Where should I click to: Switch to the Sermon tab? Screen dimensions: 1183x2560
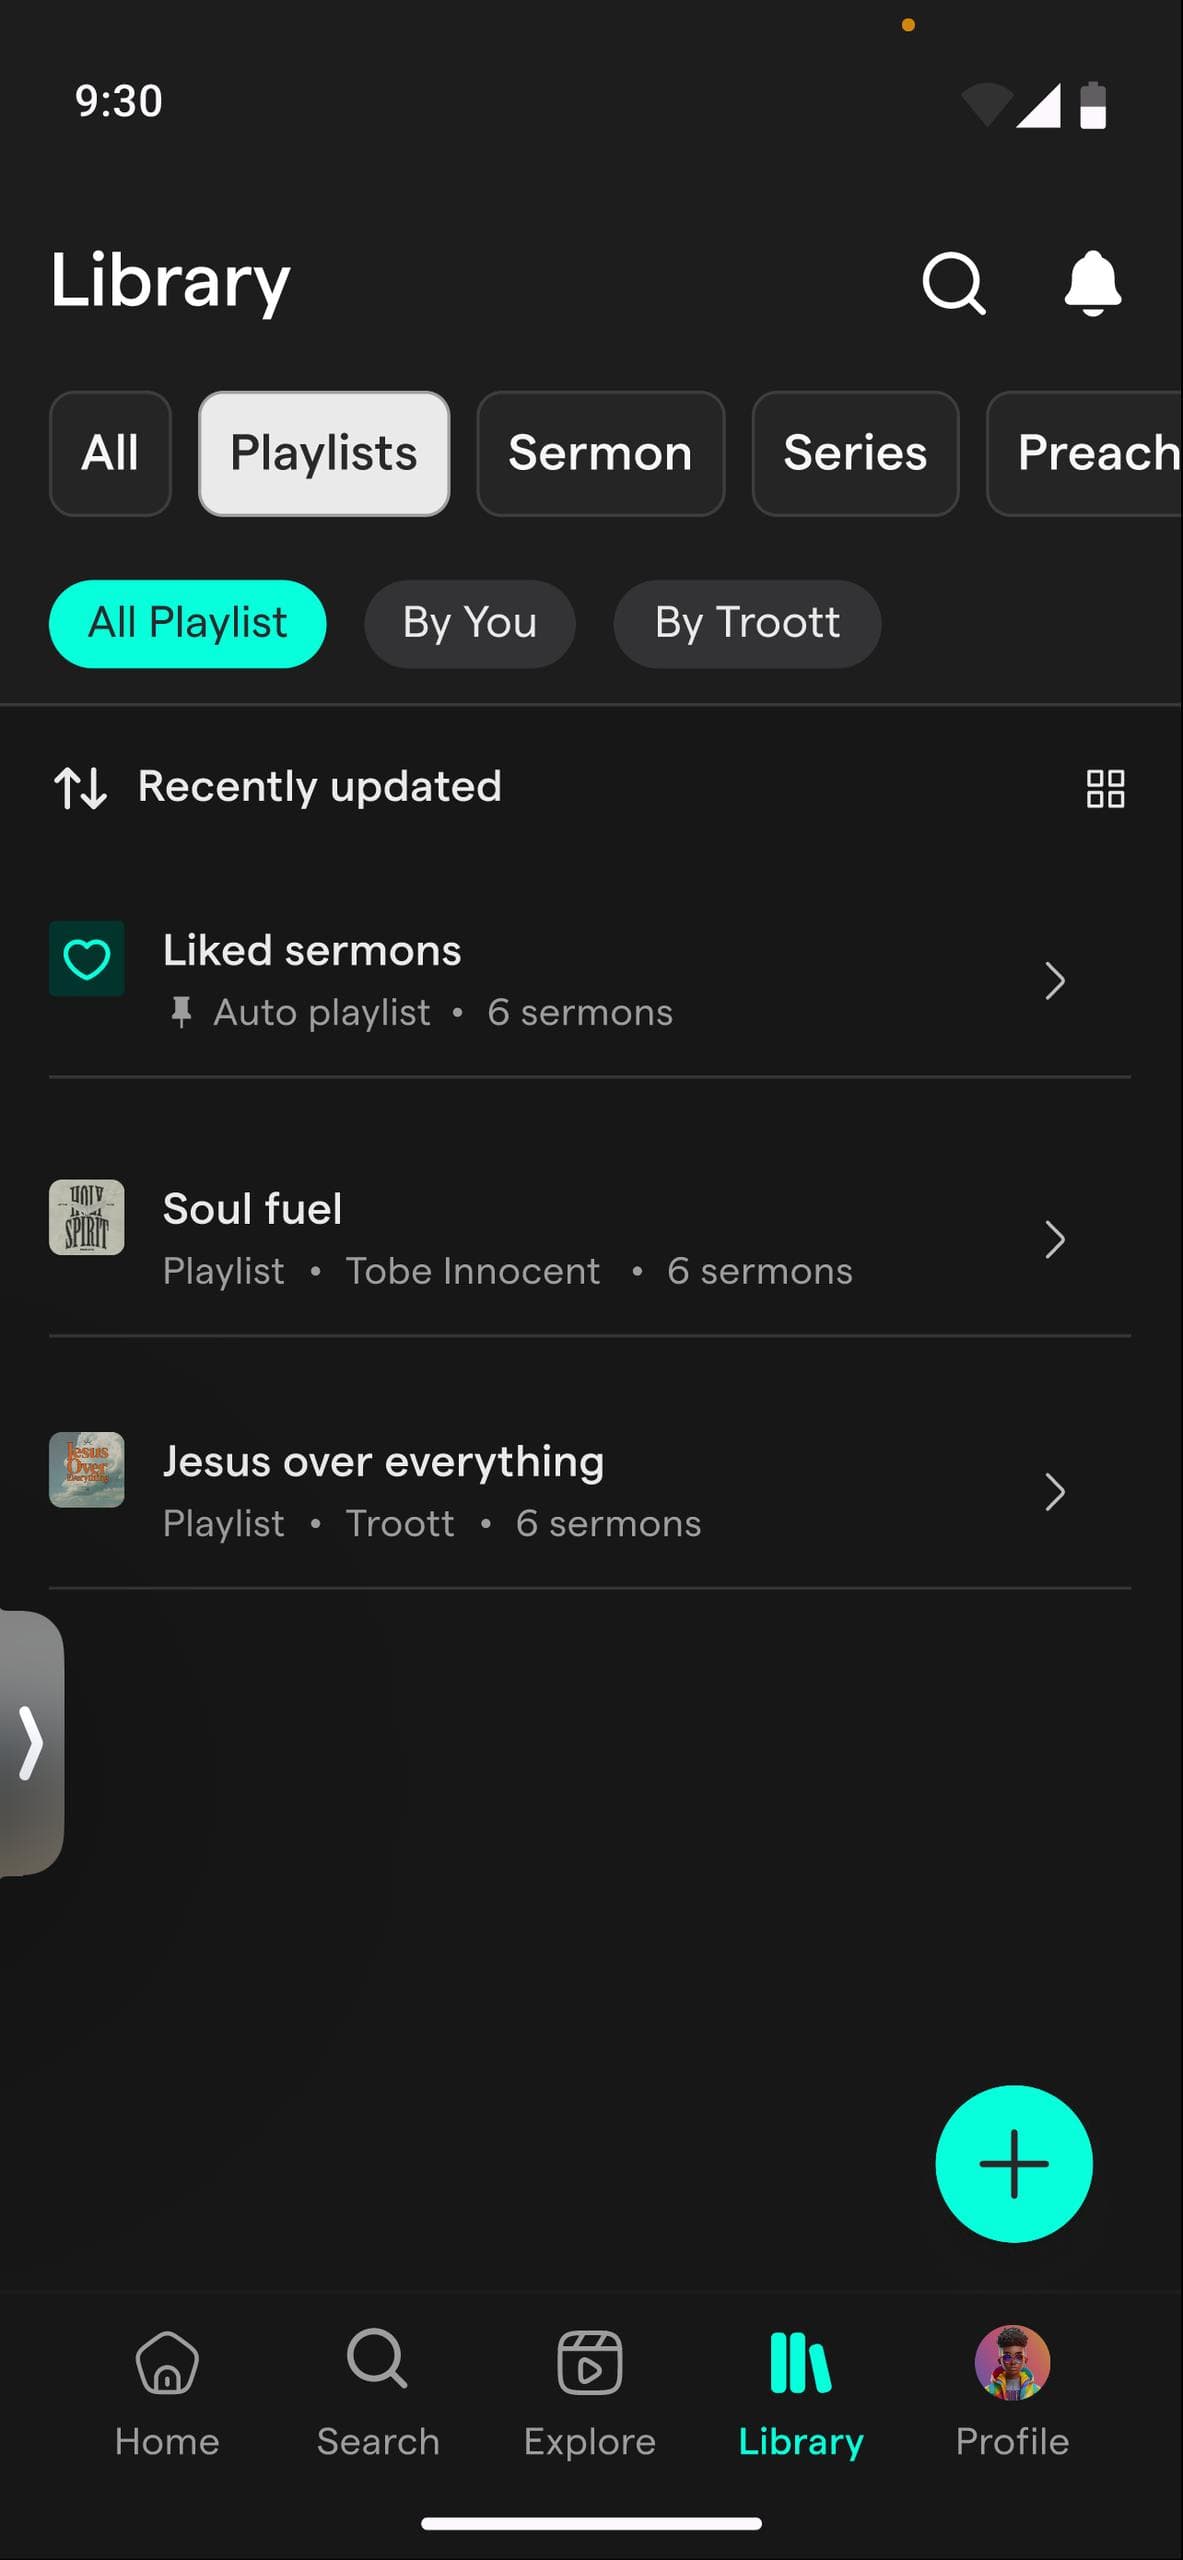pyautogui.click(x=600, y=453)
